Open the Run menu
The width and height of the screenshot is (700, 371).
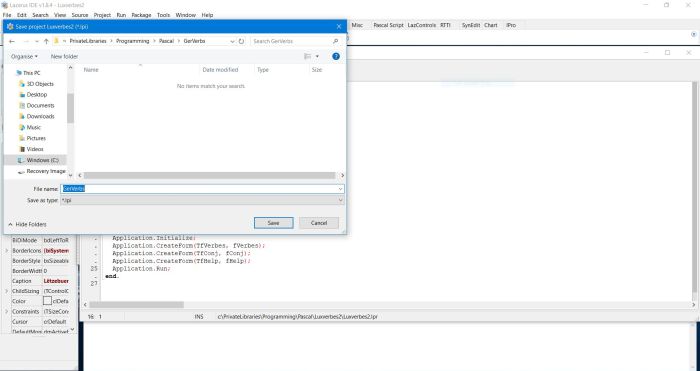pos(121,15)
